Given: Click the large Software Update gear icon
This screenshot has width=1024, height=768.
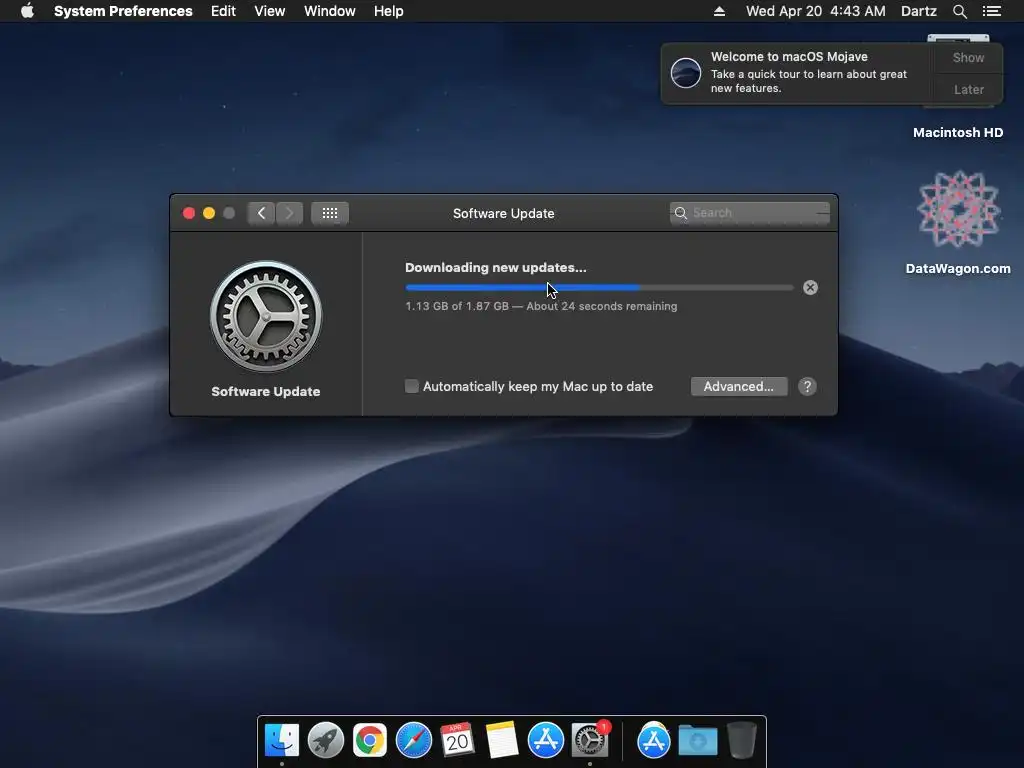Looking at the screenshot, I should point(266,317).
